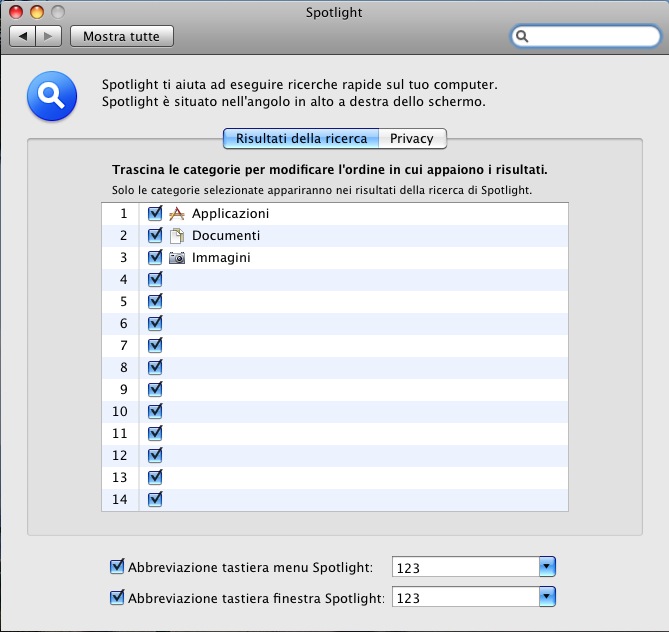Toggle the checkbox in row 13
669x632 pixels.
tap(155, 477)
